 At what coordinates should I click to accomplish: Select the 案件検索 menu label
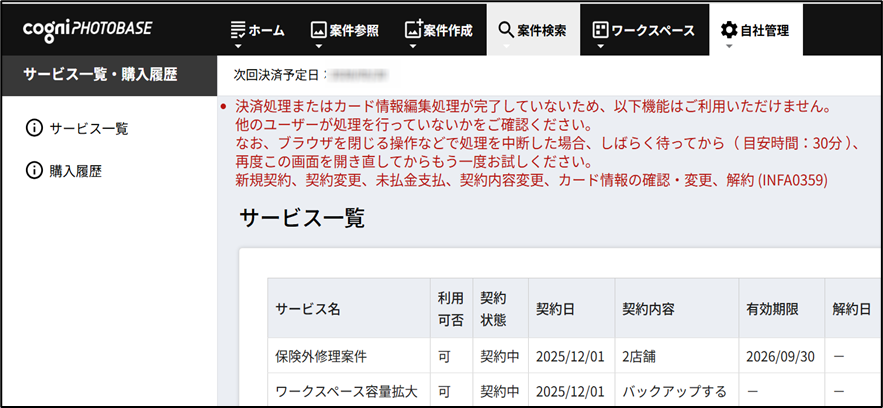pyautogui.click(x=542, y=30)
